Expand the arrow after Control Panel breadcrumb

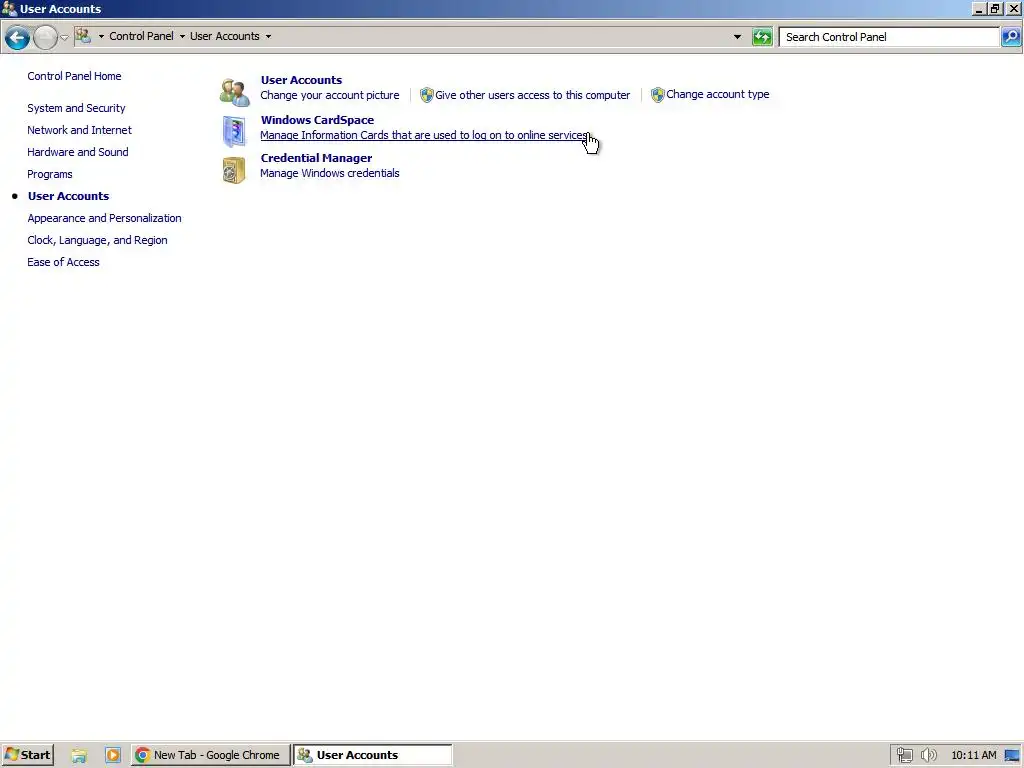pos(182,37)
